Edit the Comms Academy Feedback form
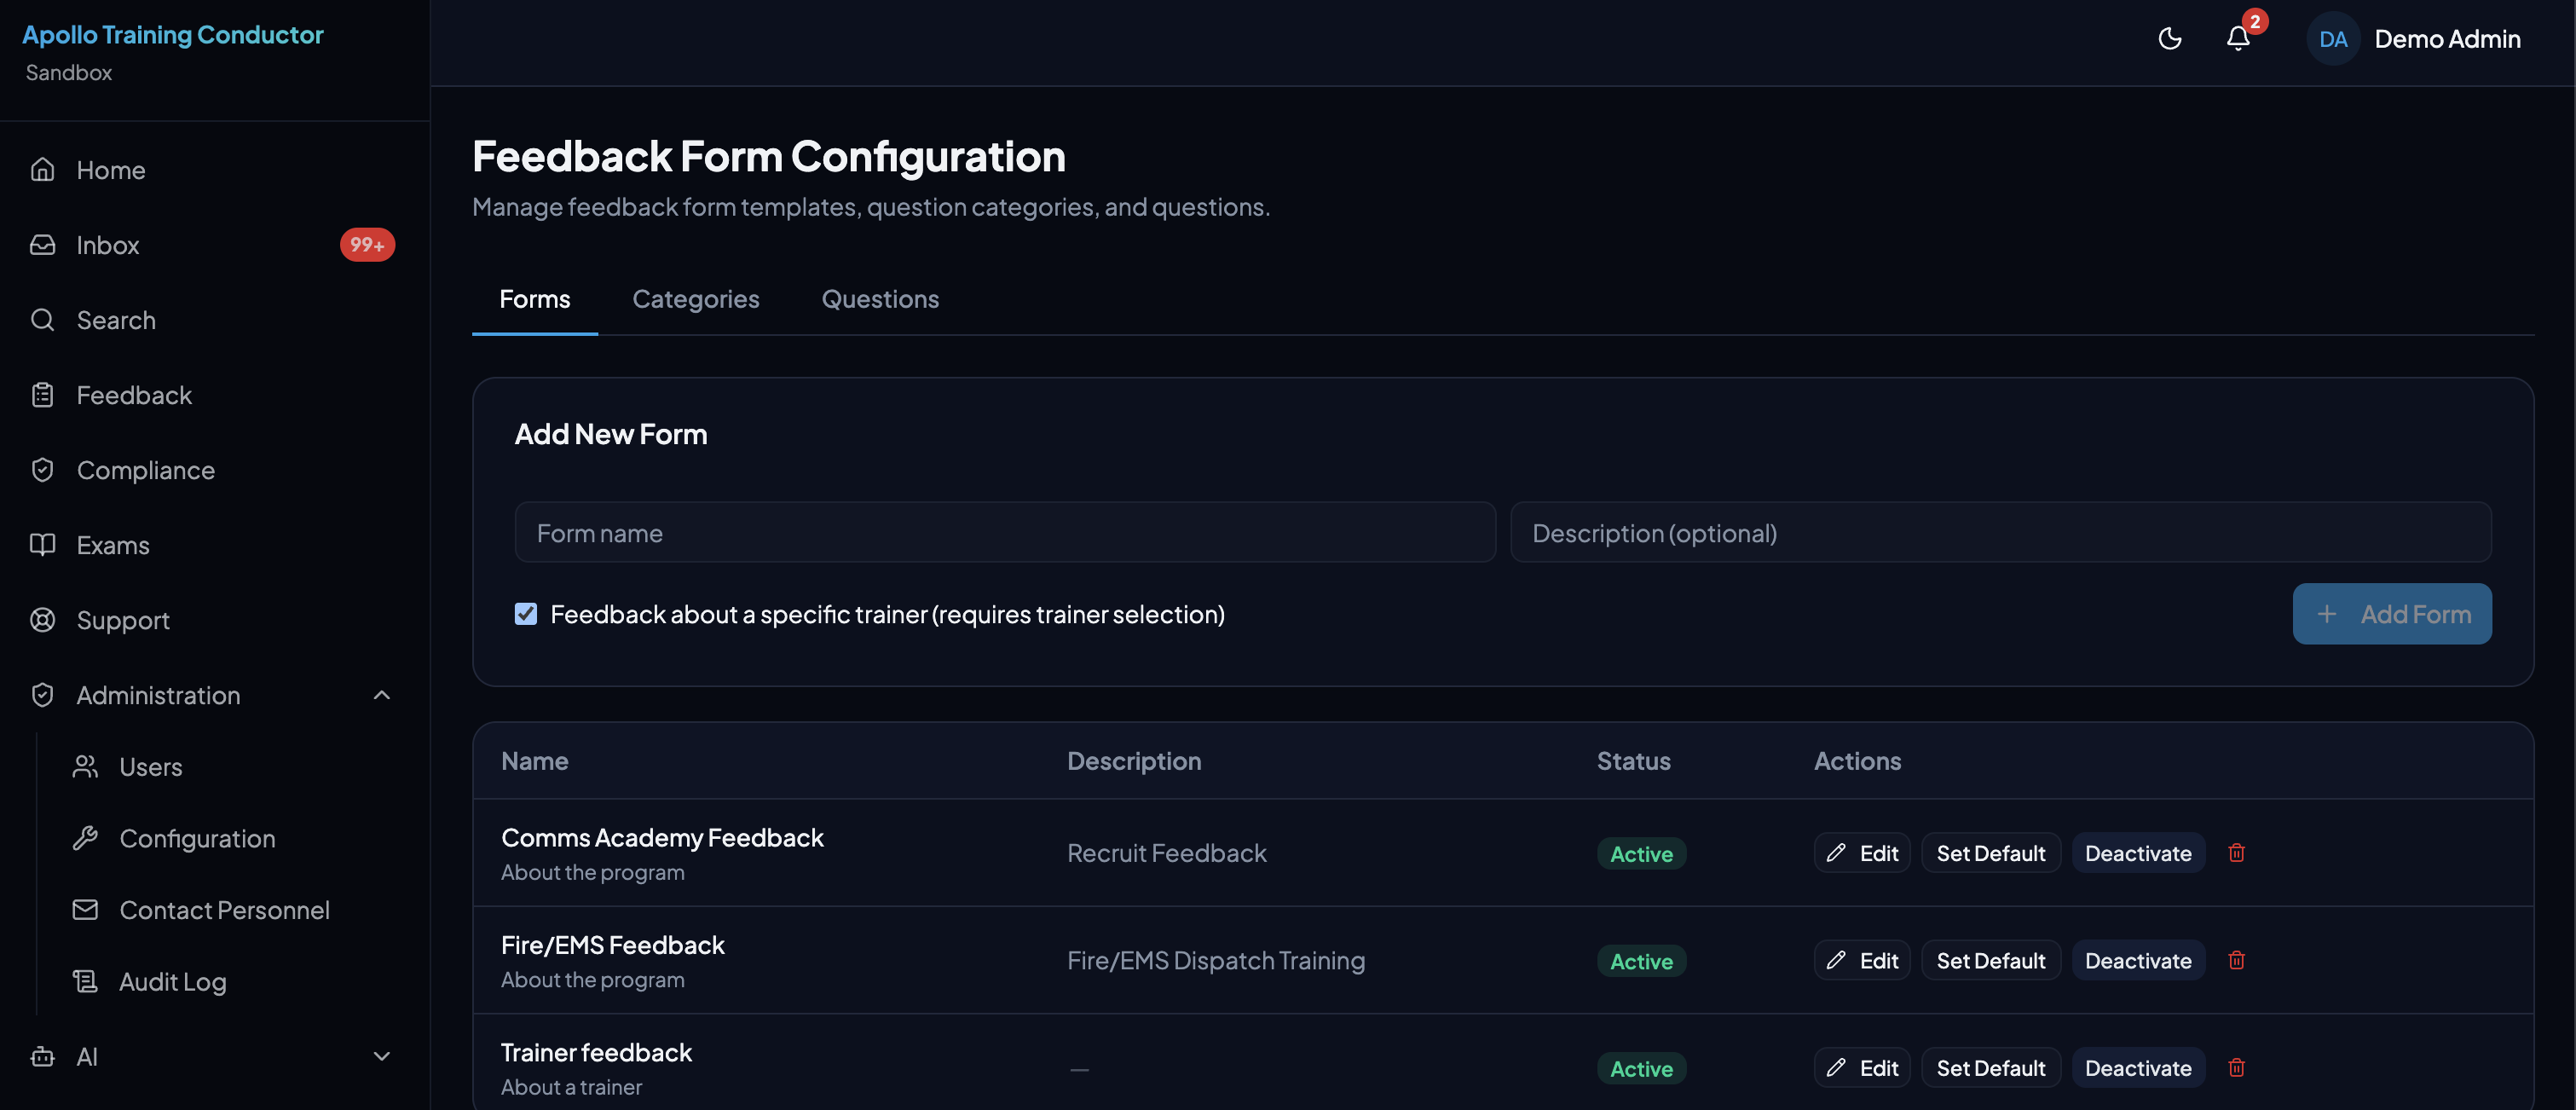 pos(1862,853)
